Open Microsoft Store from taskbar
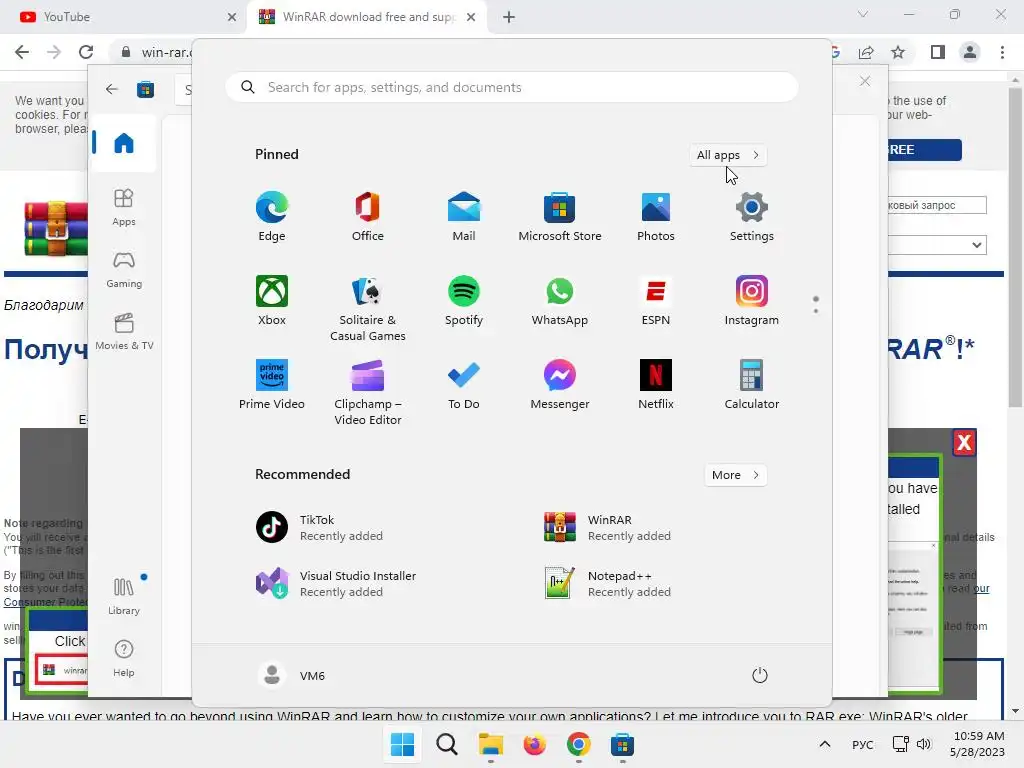This screenshot has height=768, width=1024. [622, 744]
